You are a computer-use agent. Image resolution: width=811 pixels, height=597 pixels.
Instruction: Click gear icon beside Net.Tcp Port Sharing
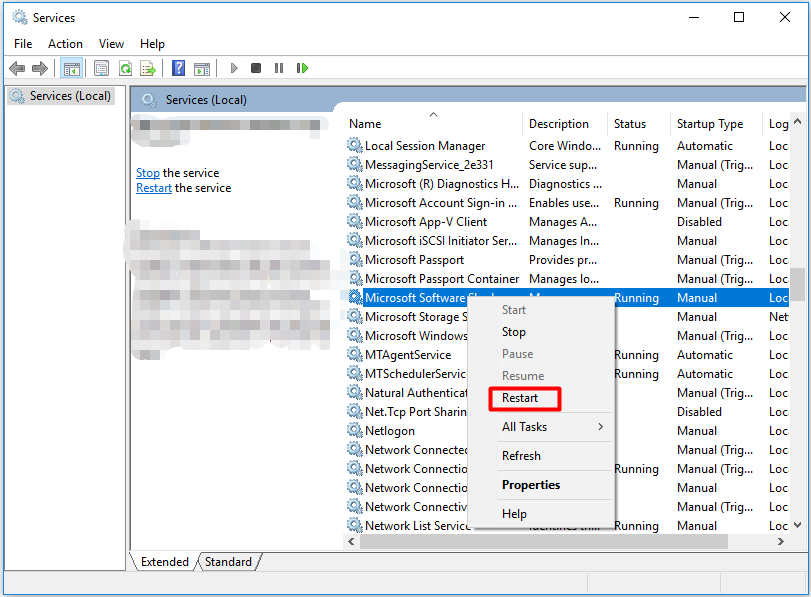[354, 412]
